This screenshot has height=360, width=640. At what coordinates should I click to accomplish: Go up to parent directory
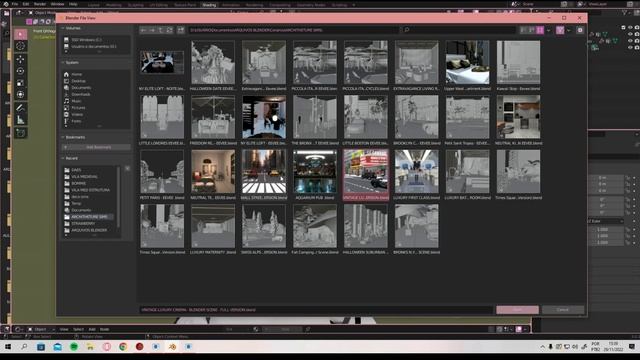tap(161, 30)
